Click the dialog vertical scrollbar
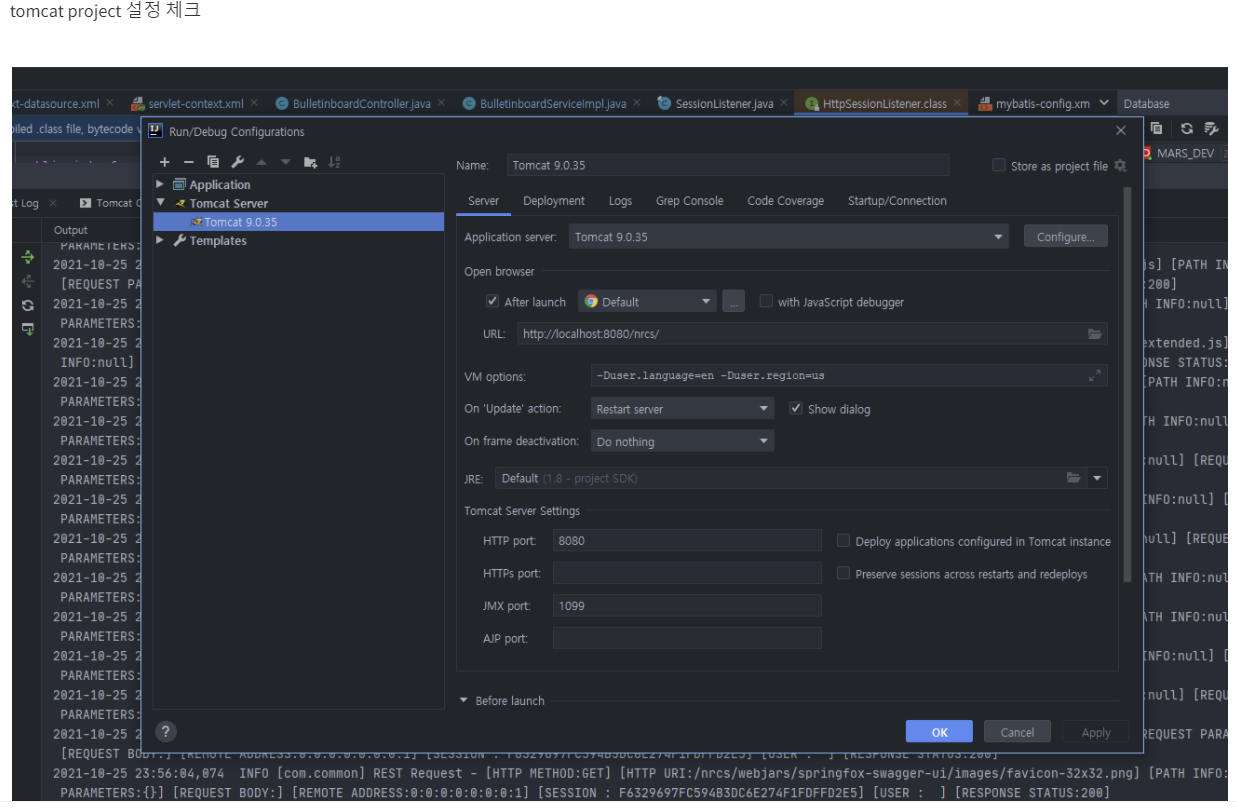This screenshot has width=1237, height=809. (x=1128, y=382)
